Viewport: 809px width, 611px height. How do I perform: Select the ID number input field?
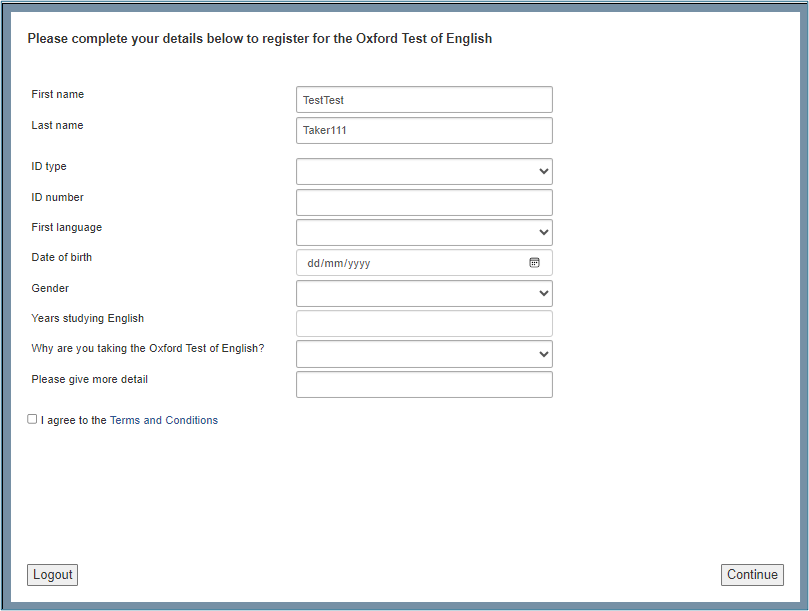[424, 203]
